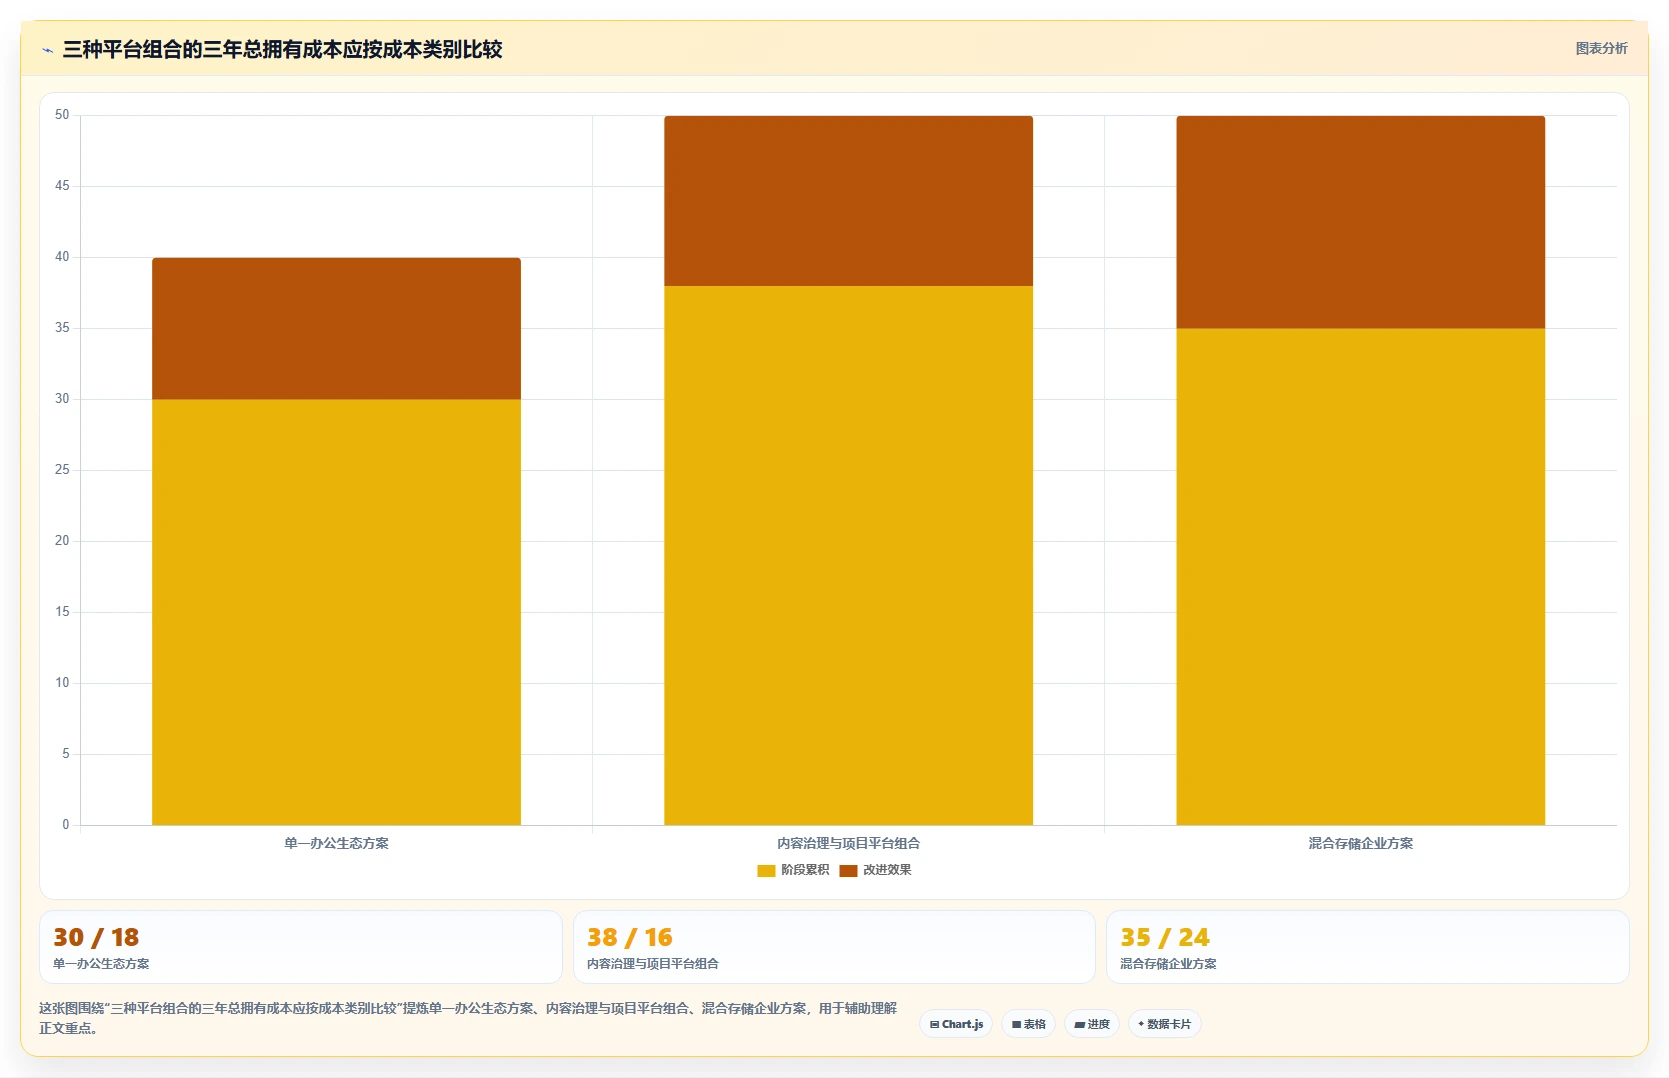Click the brown bar segment for 内容治理与项目平台组合

[x=848, y=201]
